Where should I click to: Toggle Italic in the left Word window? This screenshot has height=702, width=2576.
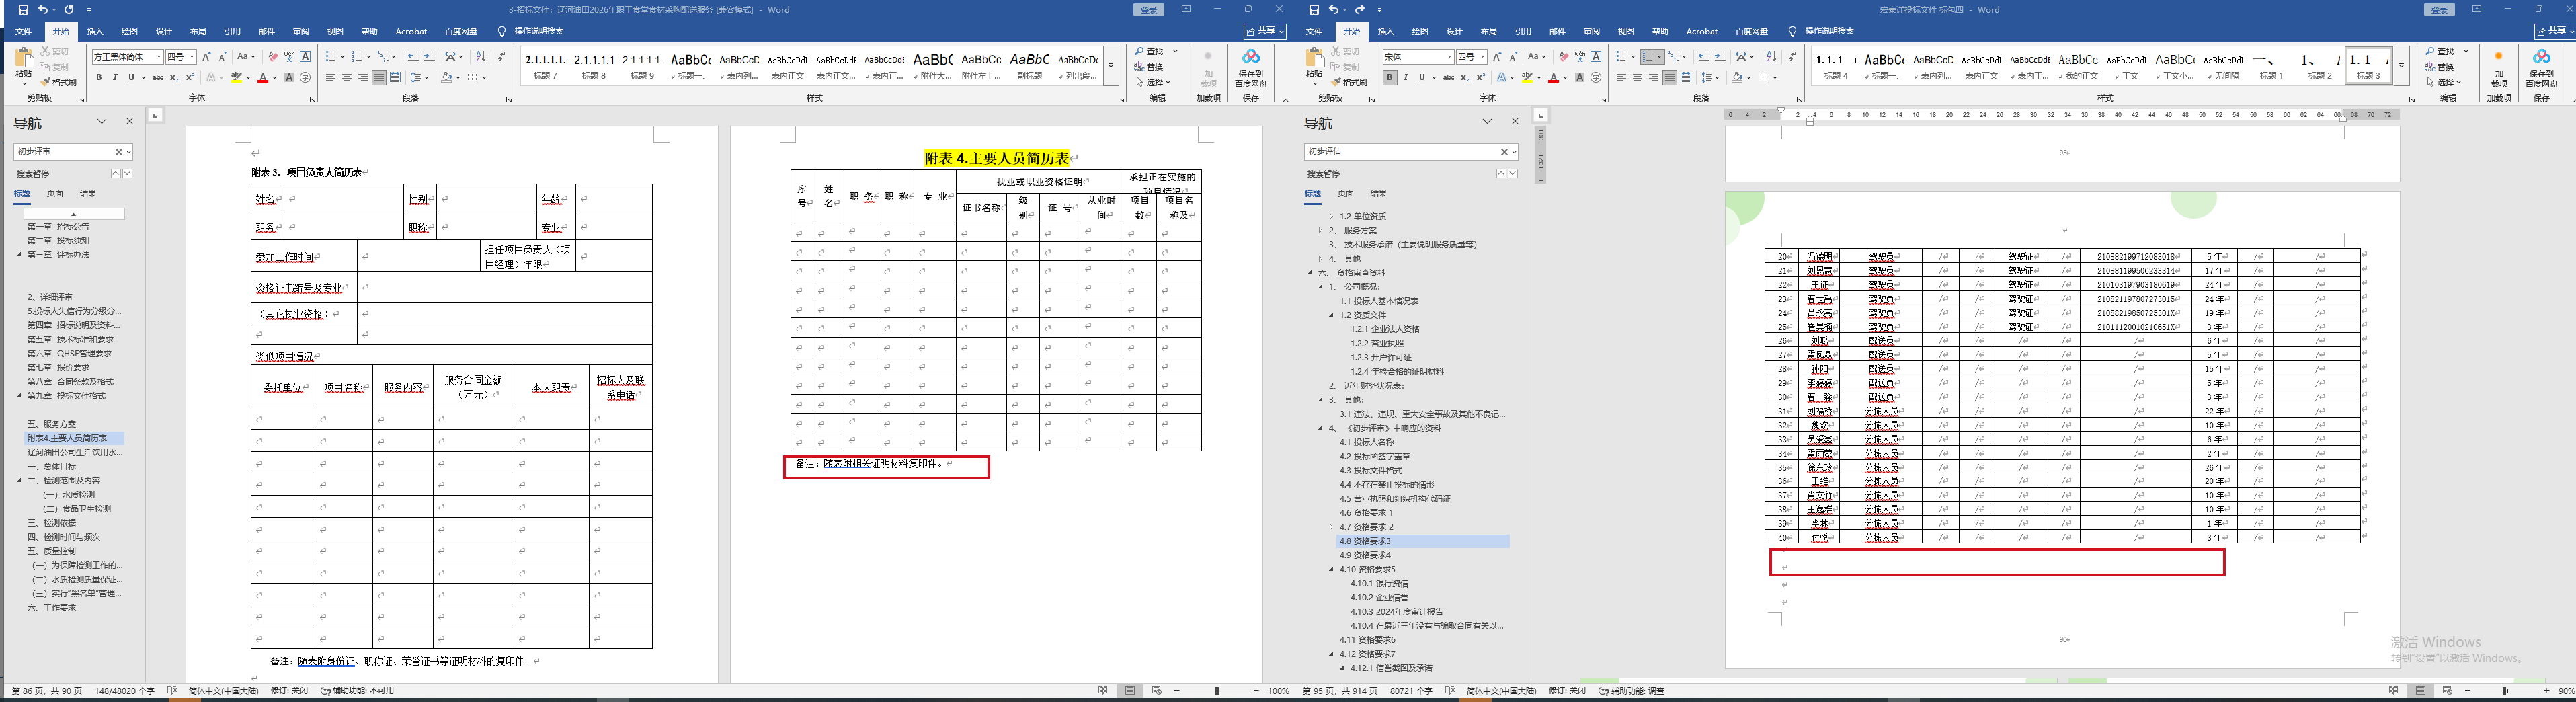(115, 77)
